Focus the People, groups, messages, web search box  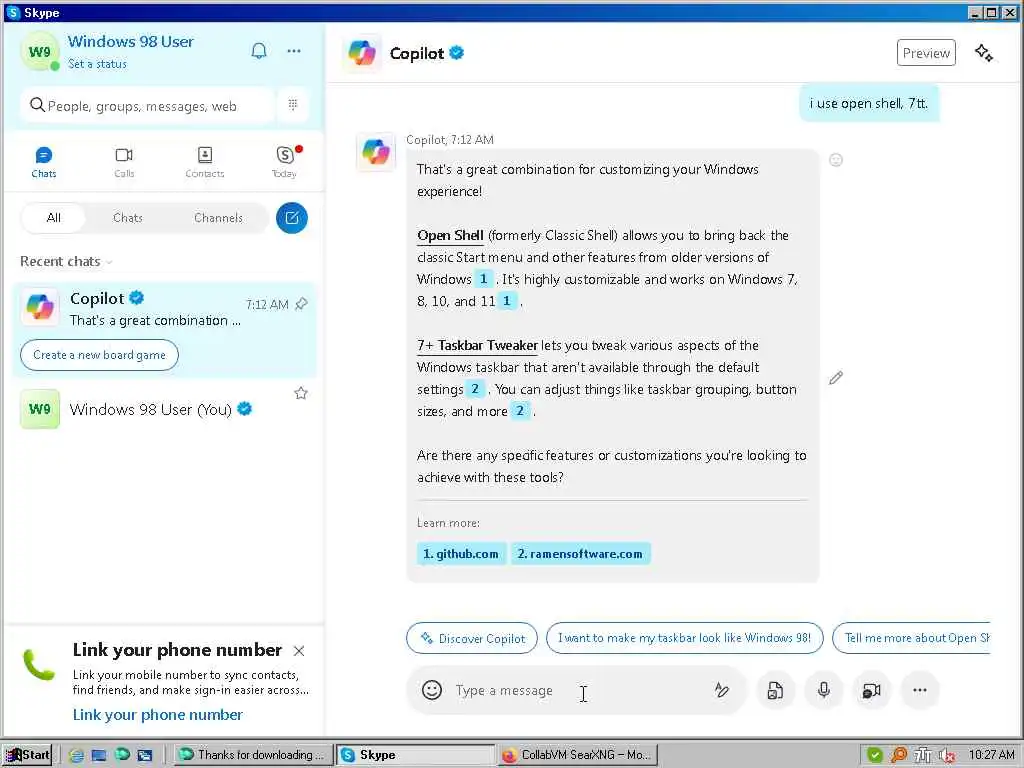148,105
